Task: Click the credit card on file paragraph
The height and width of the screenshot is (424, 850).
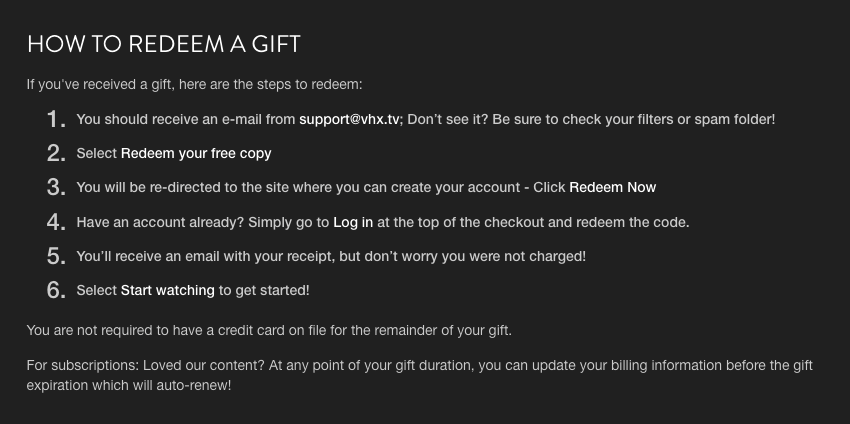Action: pyautogui.click(x=269, y=330)
